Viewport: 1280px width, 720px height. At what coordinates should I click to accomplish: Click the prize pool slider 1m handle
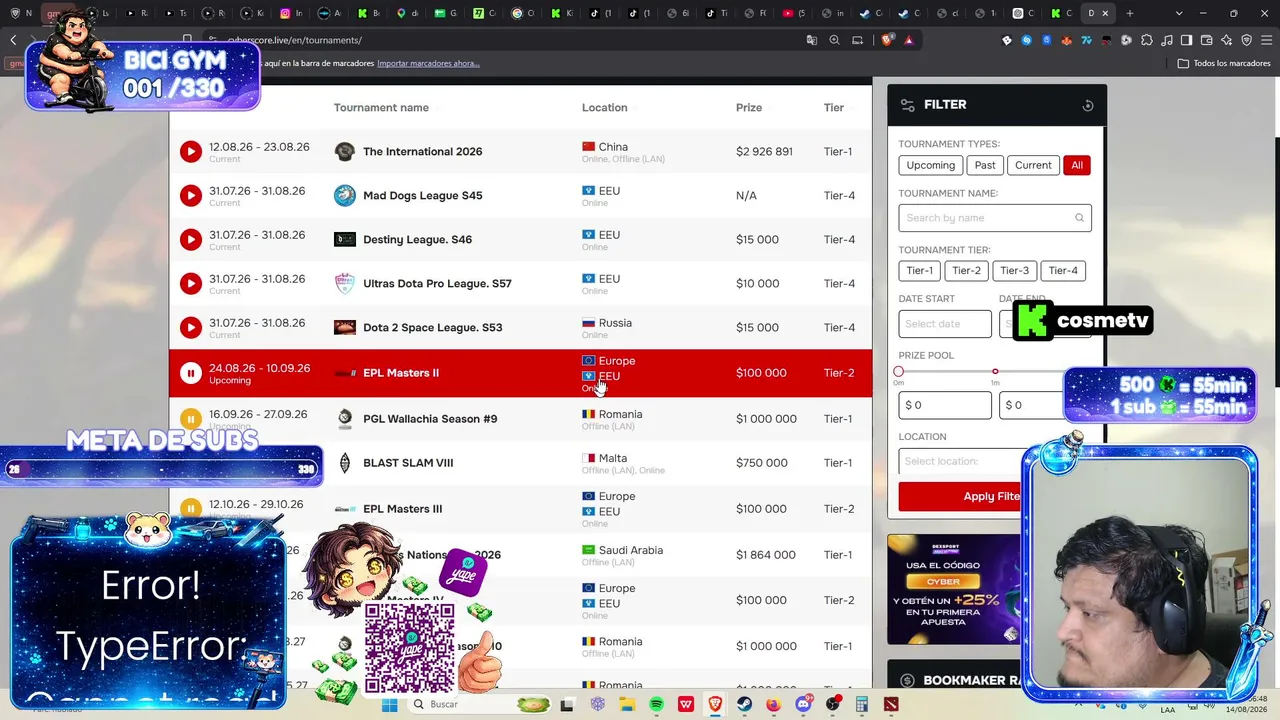995,372
